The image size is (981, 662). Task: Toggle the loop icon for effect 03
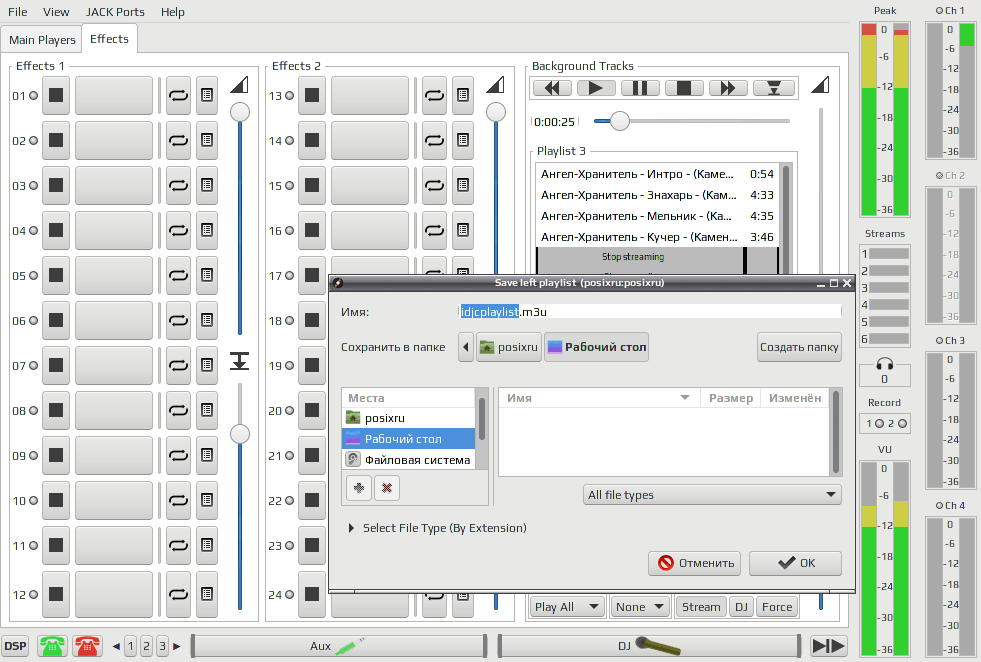click(178, 185)
